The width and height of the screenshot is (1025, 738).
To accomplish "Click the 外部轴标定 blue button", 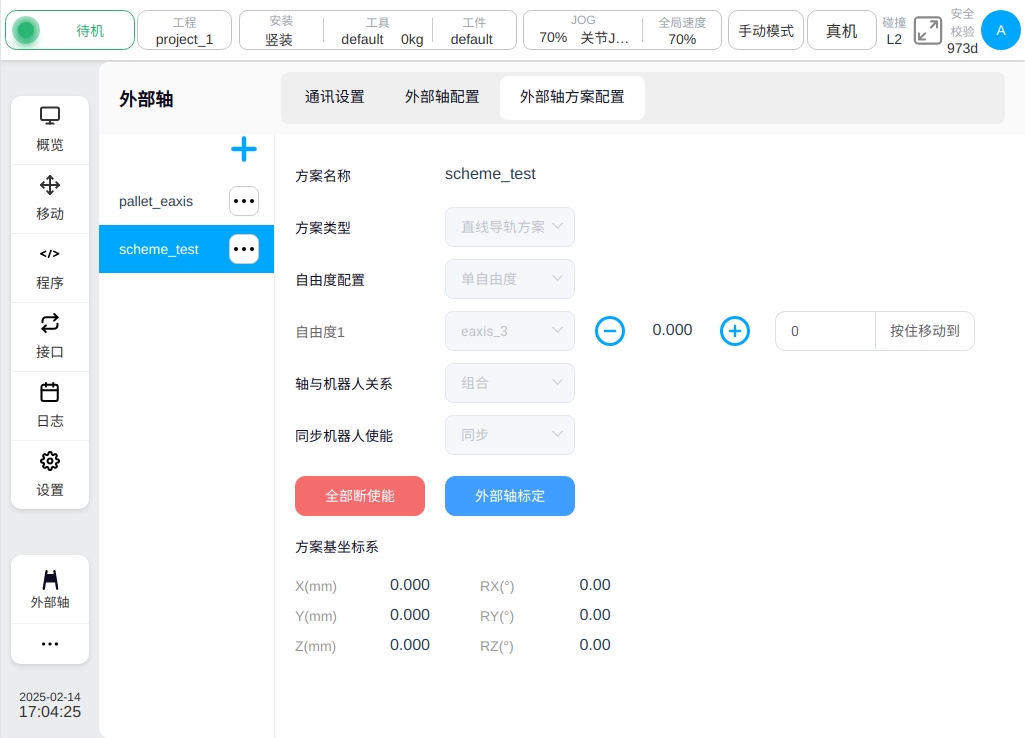I will (510, 495).
